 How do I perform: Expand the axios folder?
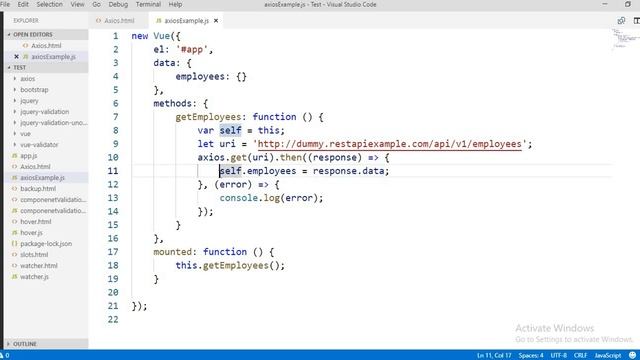click(28, 79)
